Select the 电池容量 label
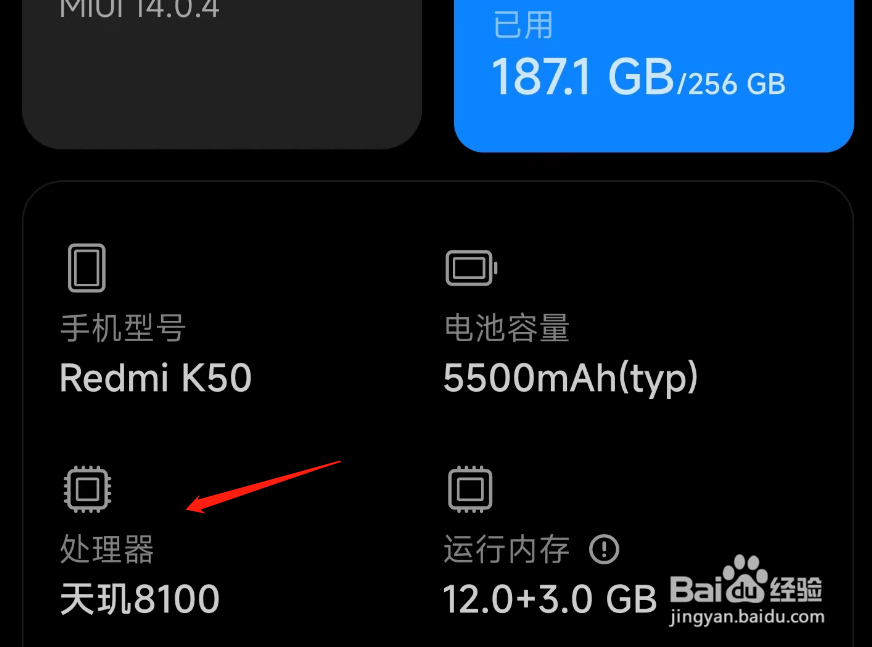The width and height of the screenshot is (872, 647). pyautogui.click(x=507, y=328)
